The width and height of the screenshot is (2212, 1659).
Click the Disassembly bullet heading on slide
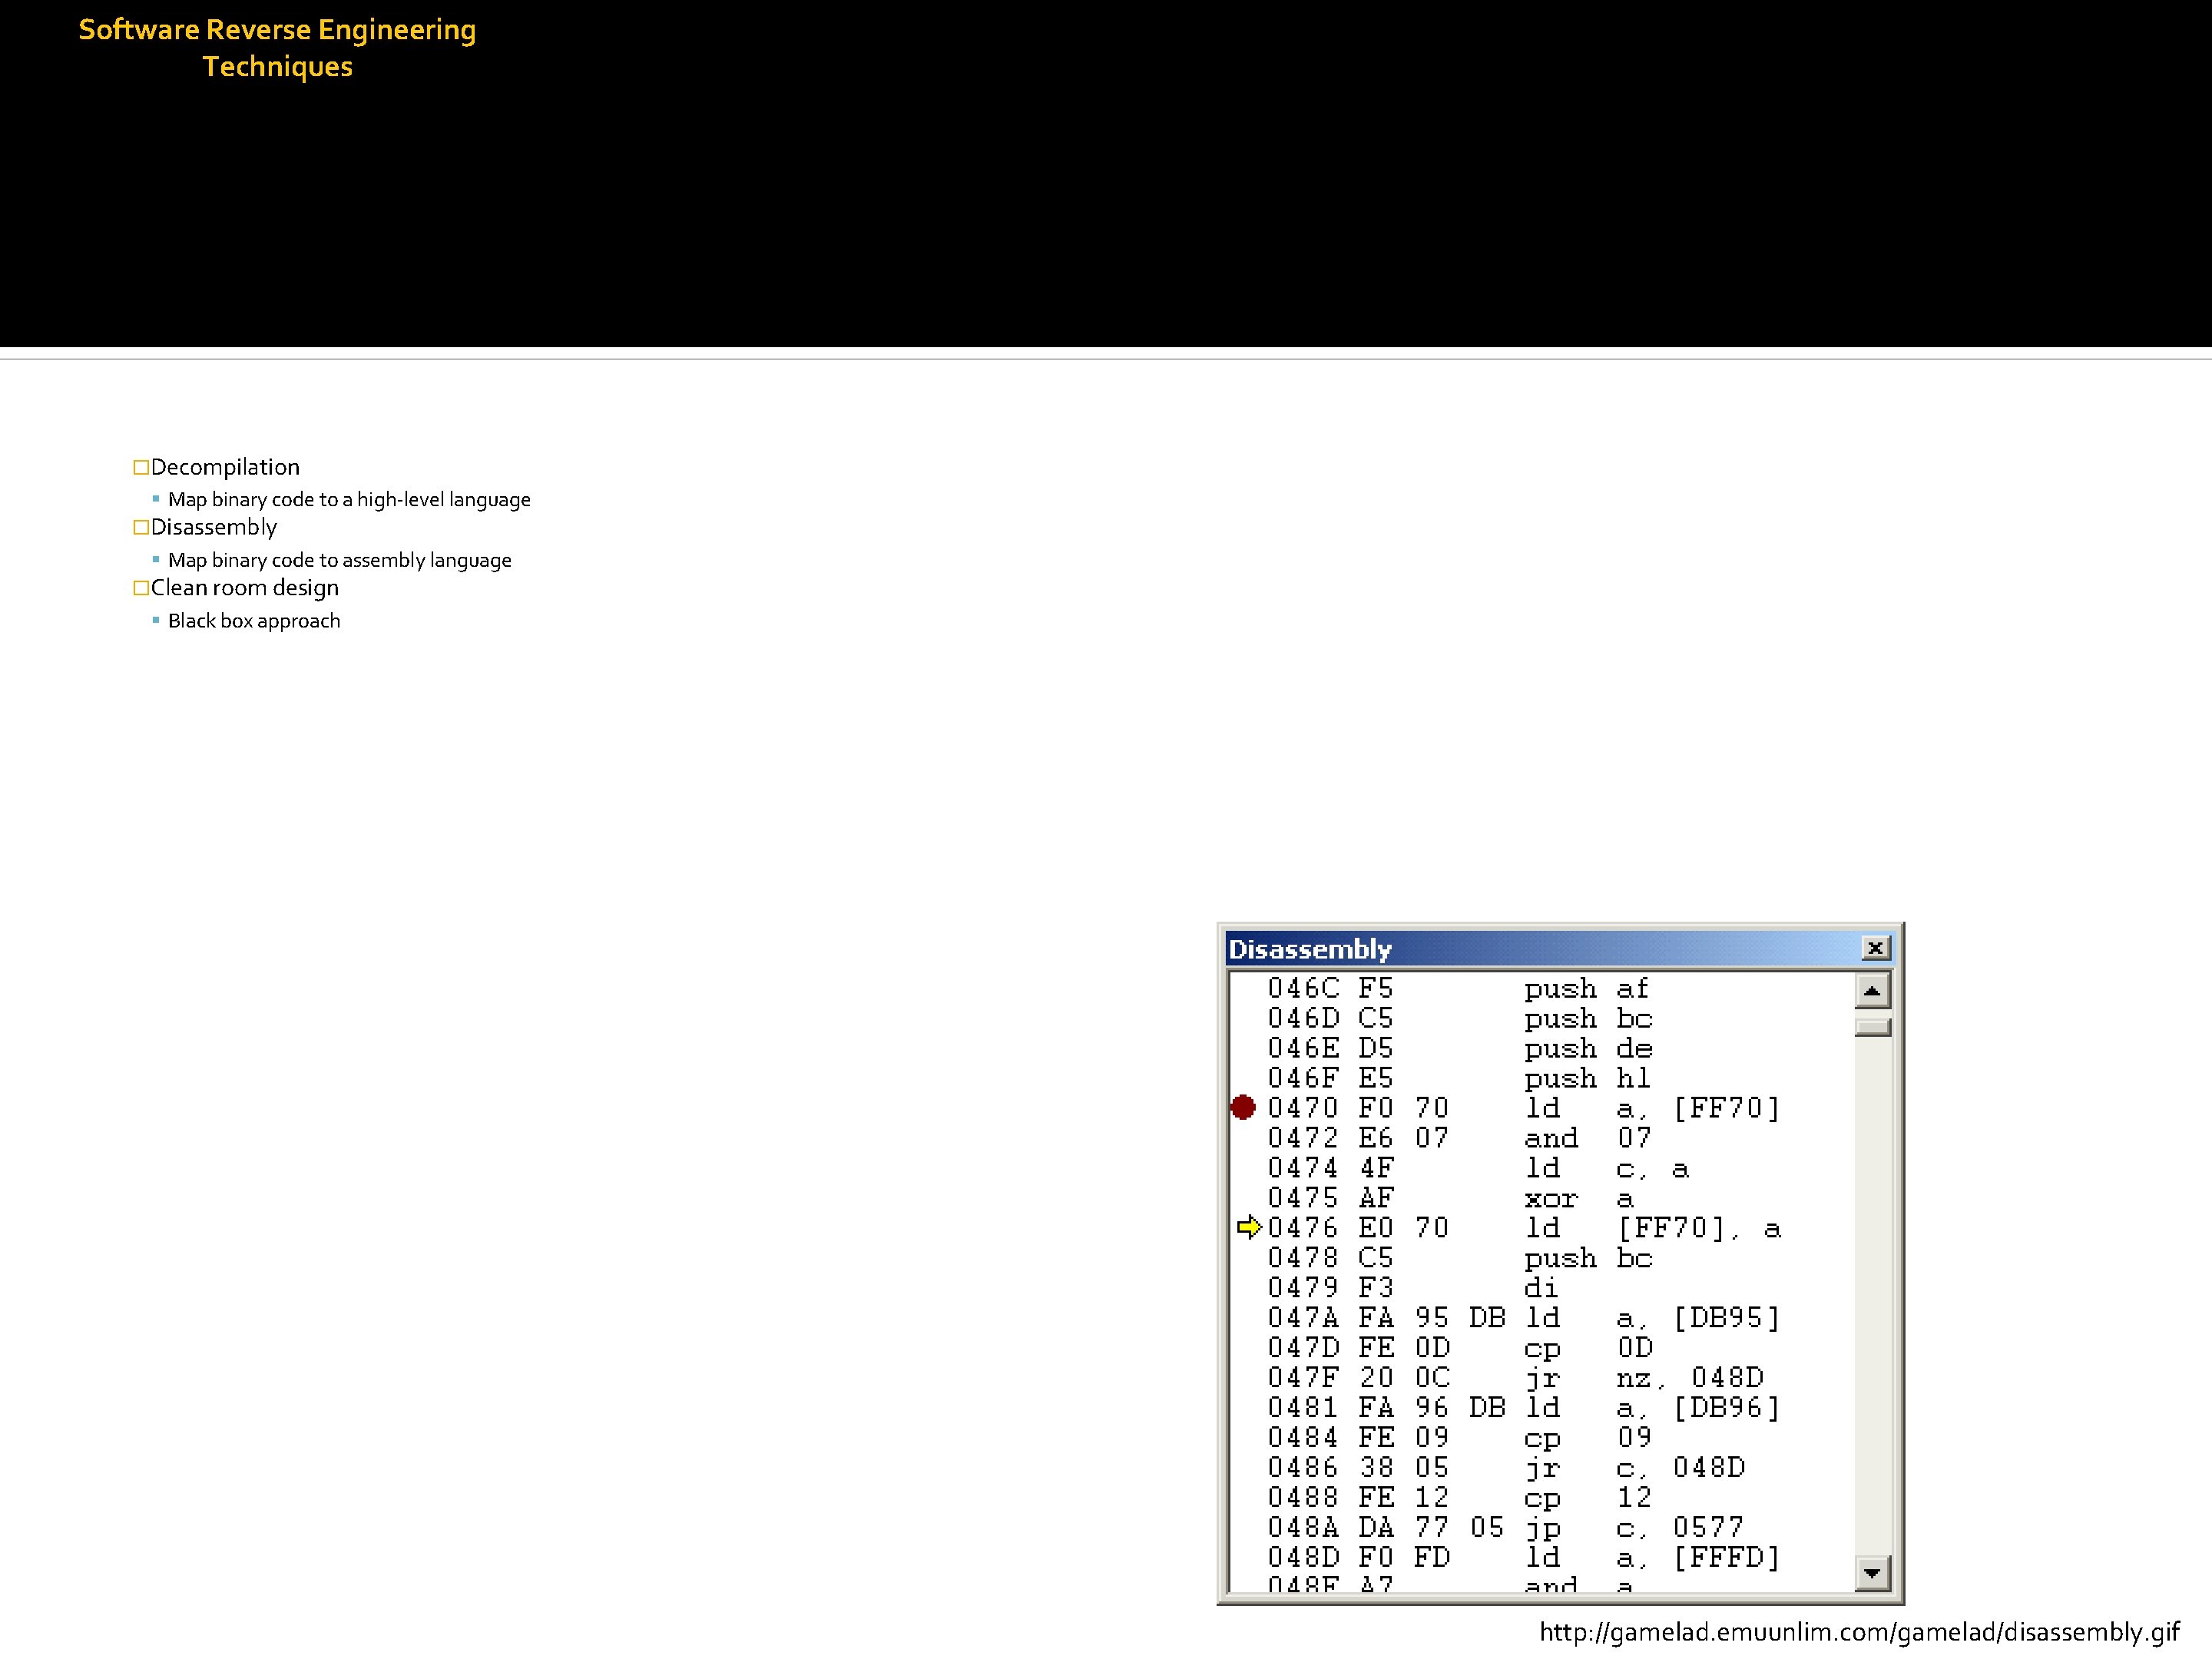pyautogui.click(x=214, y=527)
